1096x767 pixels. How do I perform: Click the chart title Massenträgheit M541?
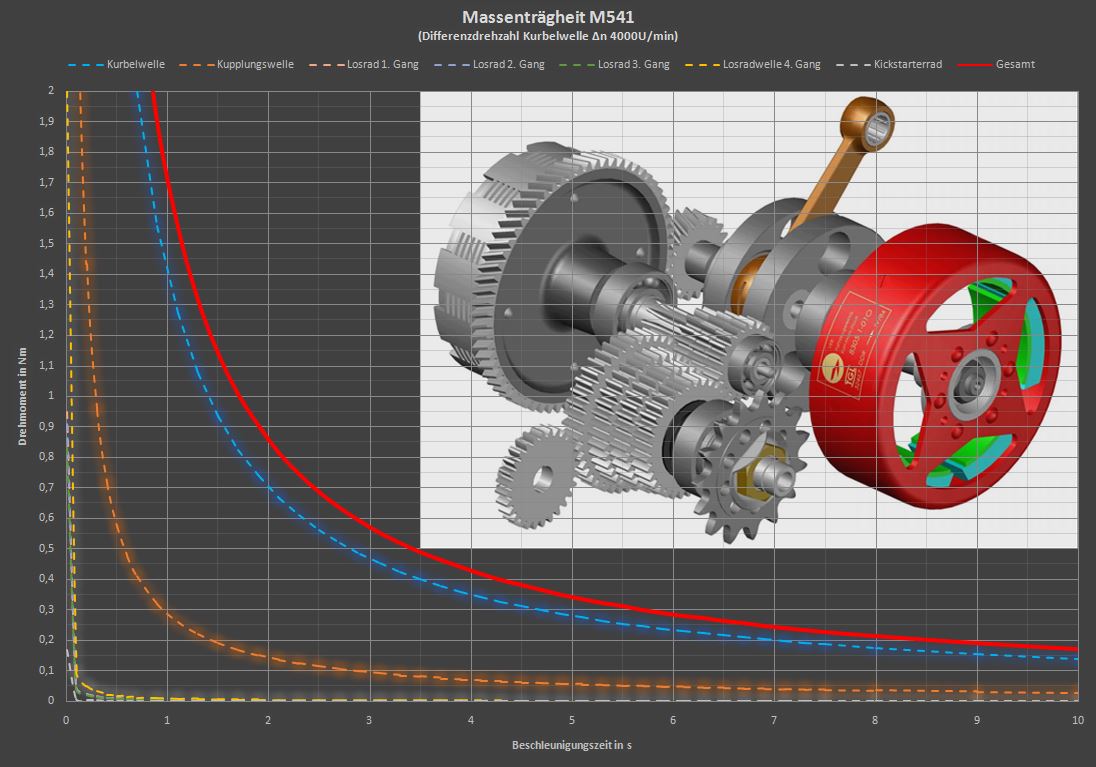[547, 17]
